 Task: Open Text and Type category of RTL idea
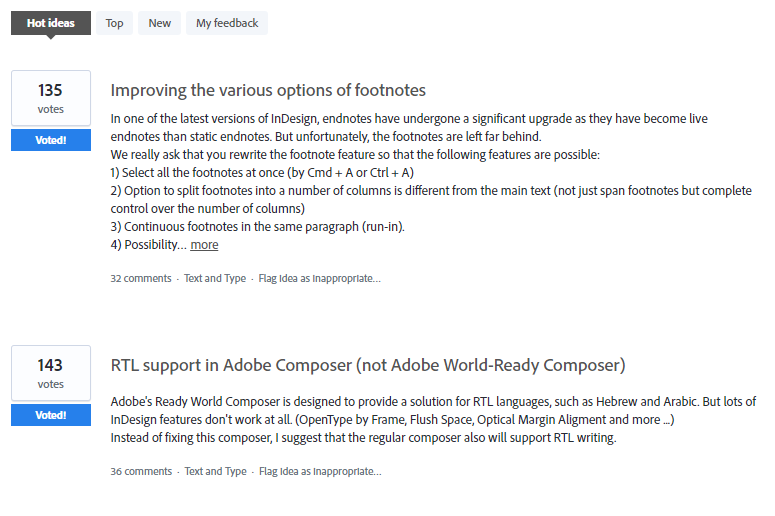coord(215,471)
